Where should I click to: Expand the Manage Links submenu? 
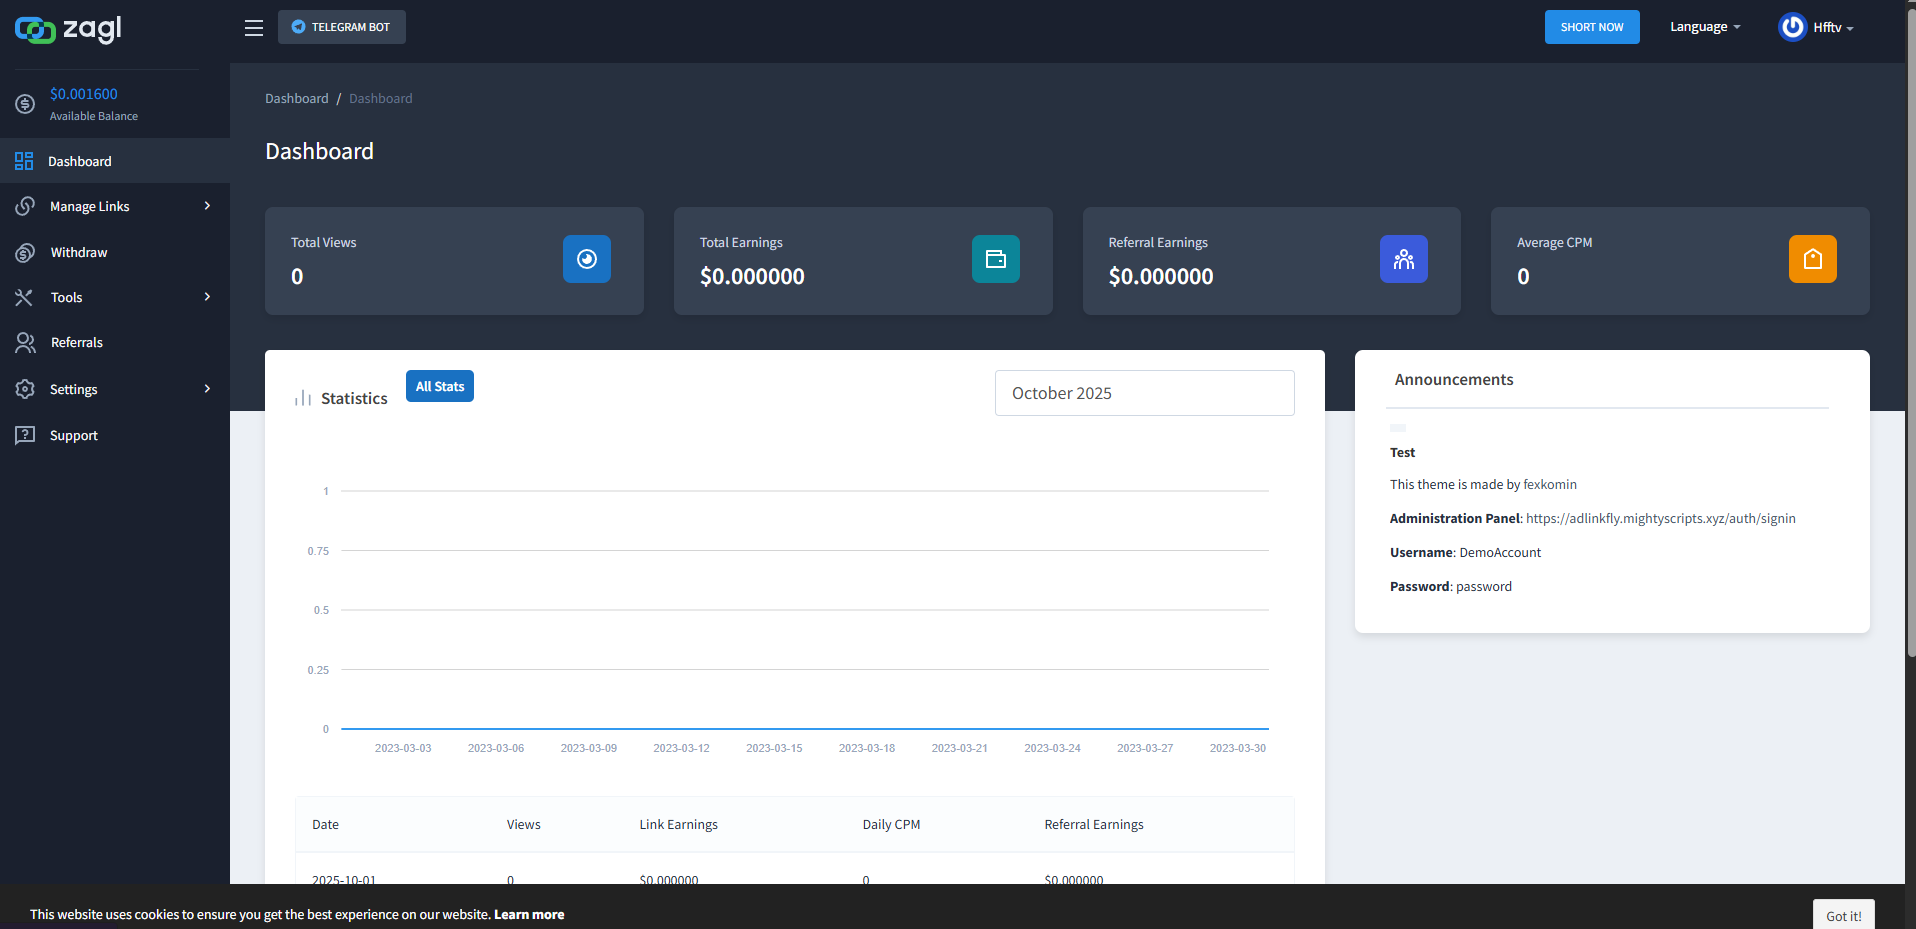click(x=115, y=206)
